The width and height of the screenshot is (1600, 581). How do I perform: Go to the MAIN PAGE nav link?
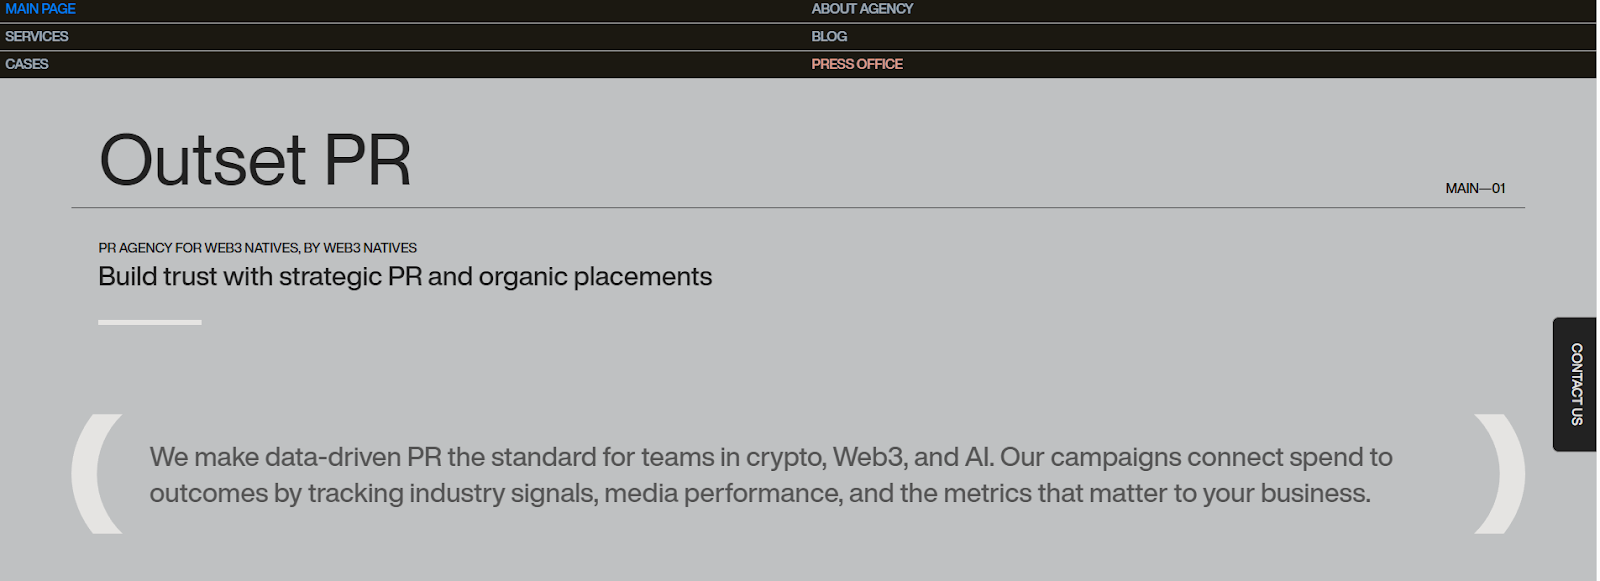click(x=40, y=9)
